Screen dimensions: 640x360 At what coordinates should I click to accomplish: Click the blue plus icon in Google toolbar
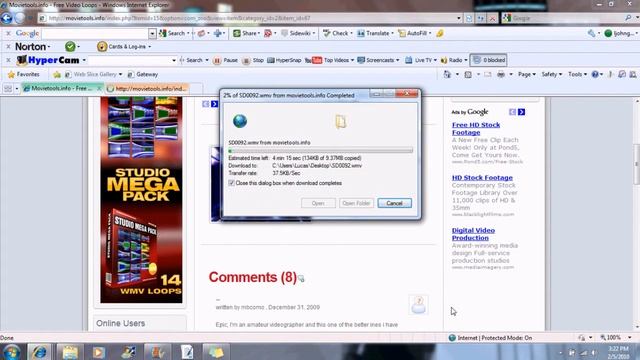pyautogui.click(x=218, y=33)
